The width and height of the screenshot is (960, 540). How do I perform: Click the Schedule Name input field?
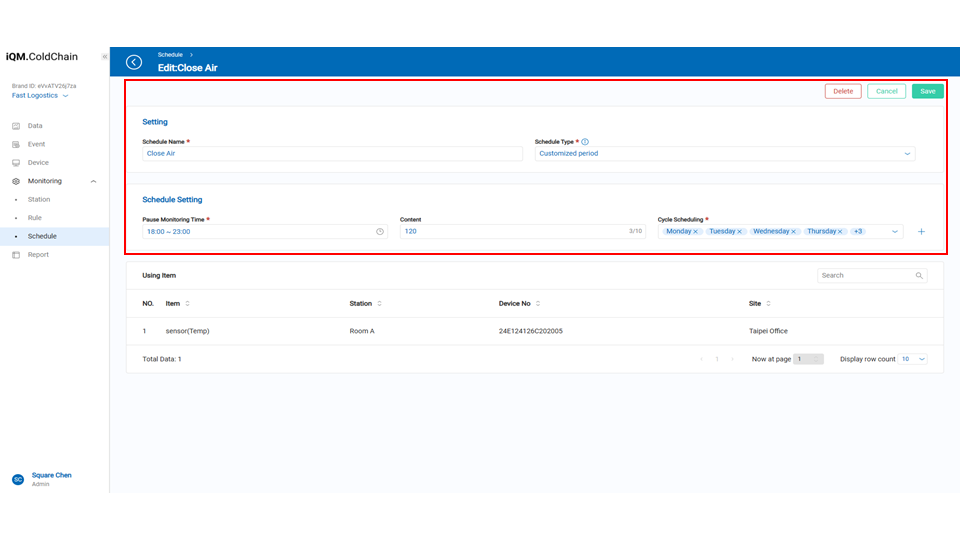coord(332,154)
